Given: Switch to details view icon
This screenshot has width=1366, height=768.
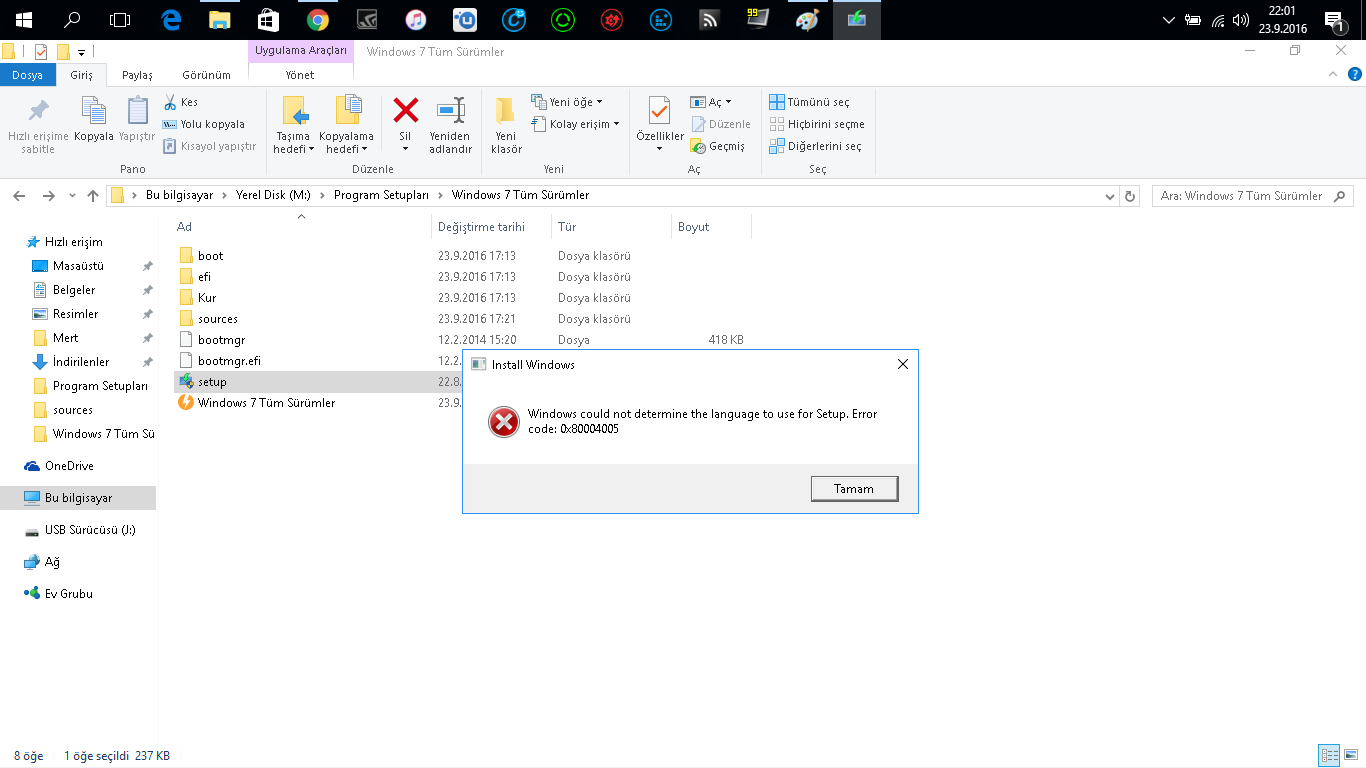Looking at the screenshot, I should point(1329,756).
